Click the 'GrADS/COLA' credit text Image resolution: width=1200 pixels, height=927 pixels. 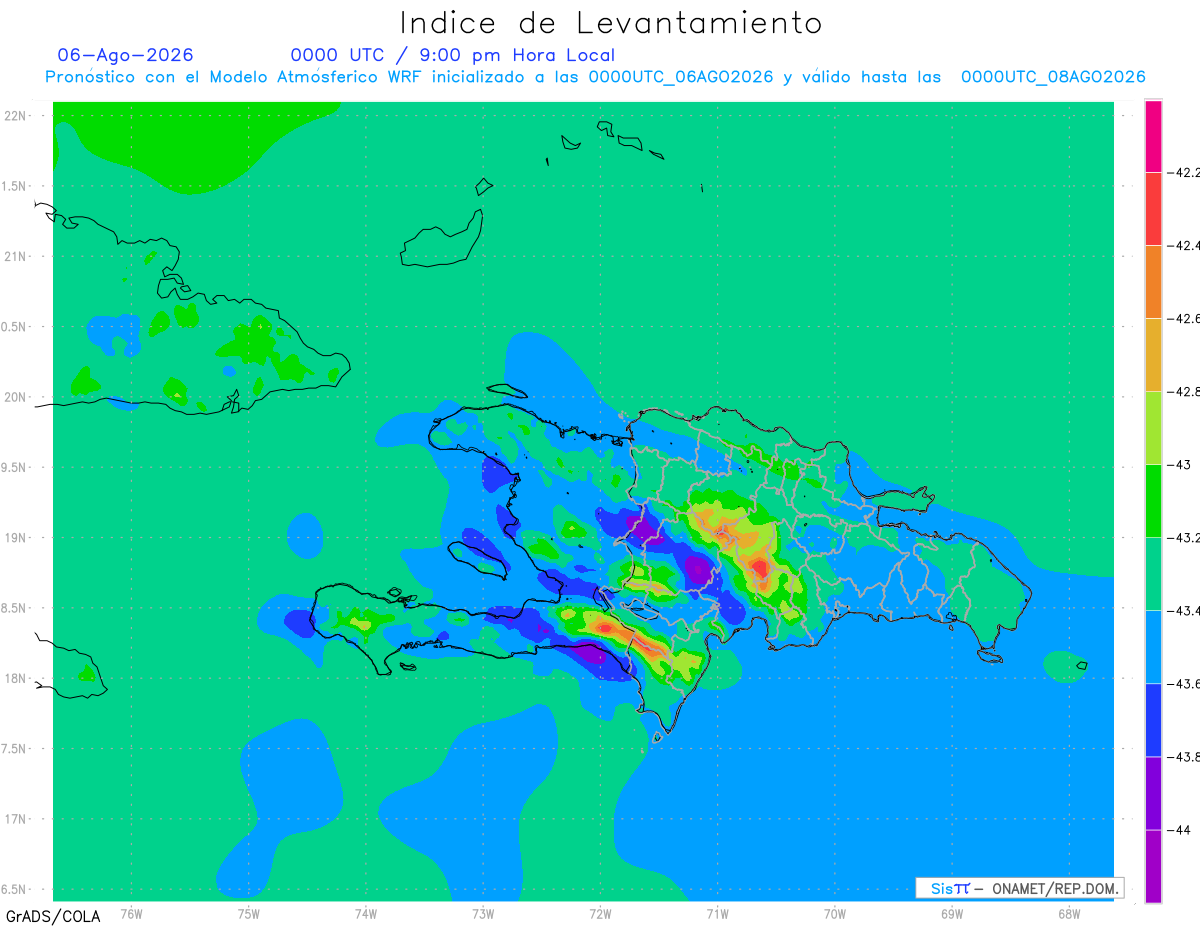click(x=51, y=916)
